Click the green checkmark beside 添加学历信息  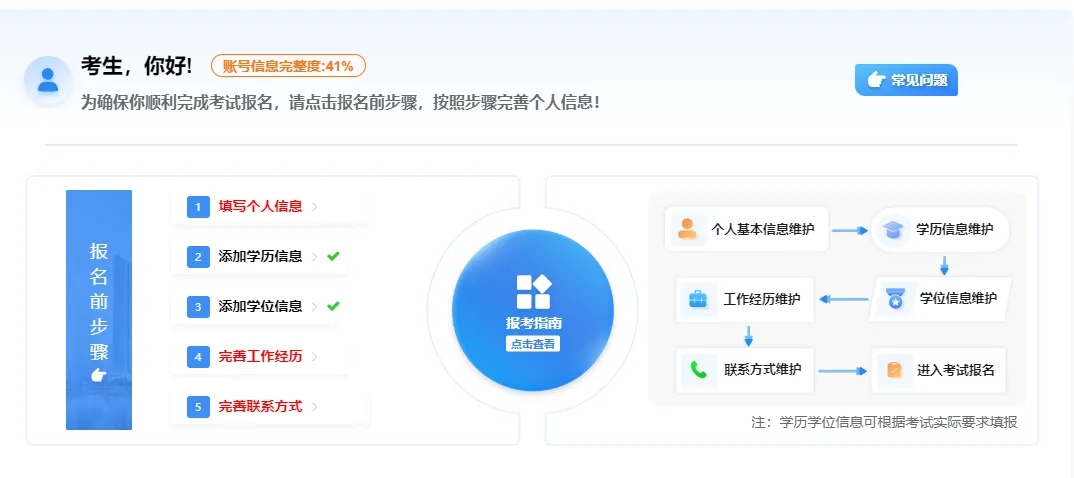point(333,256)
